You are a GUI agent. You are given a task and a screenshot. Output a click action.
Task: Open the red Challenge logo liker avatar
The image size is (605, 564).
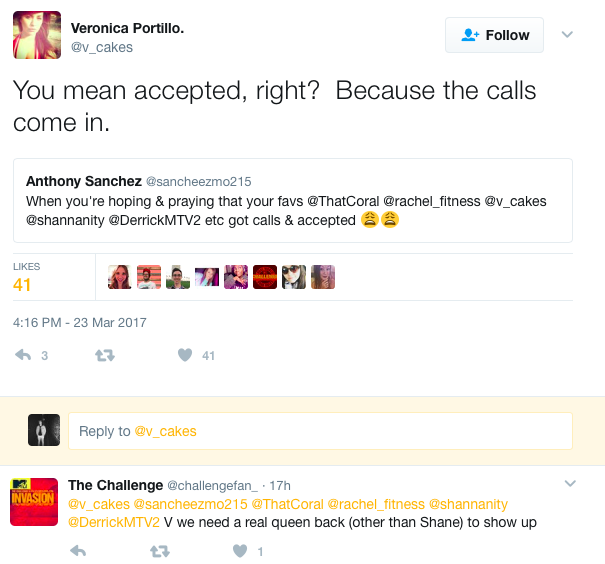click(x=265, y=277)
